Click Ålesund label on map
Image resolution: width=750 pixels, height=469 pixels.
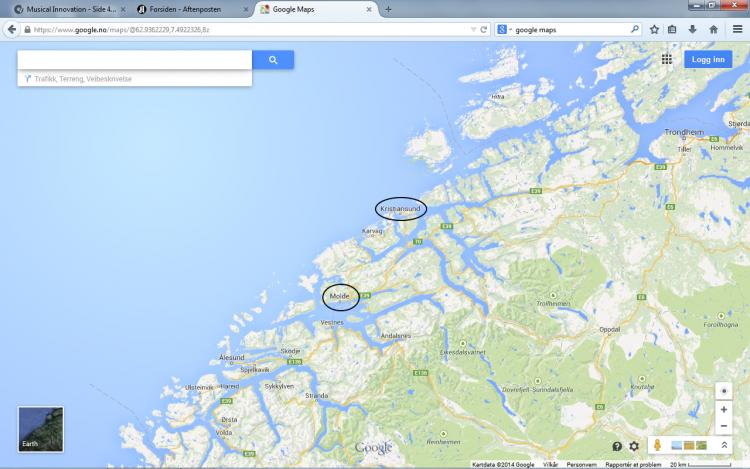point(232,358)
